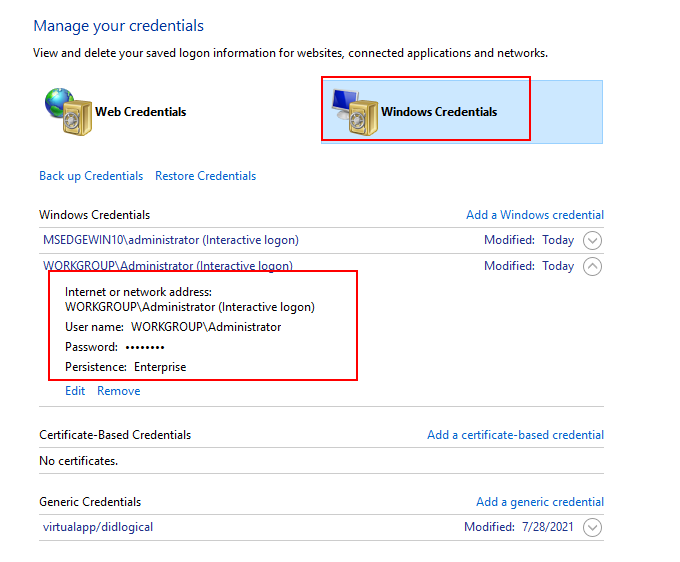Click the Windows Credentials monitor vault icon
Image resolution: width=680 pixels, height=562 pixels.
coord(354,112)
